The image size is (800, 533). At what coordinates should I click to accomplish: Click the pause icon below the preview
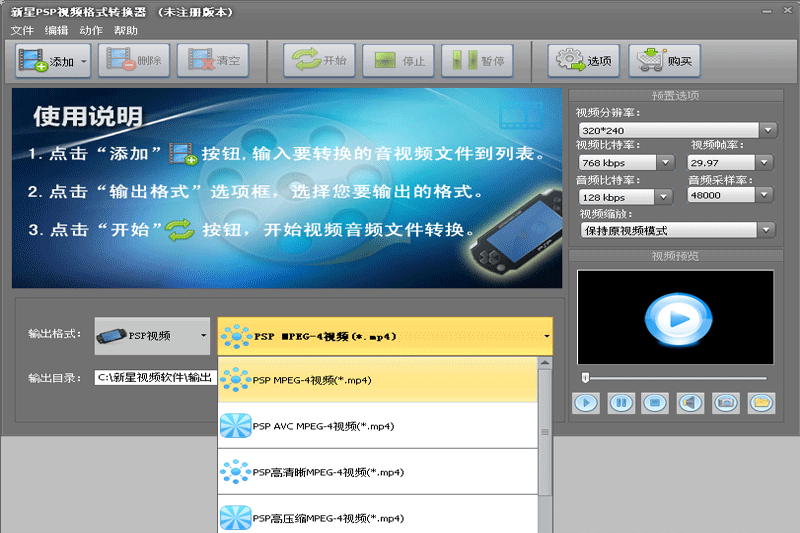(x=621, y=403)
